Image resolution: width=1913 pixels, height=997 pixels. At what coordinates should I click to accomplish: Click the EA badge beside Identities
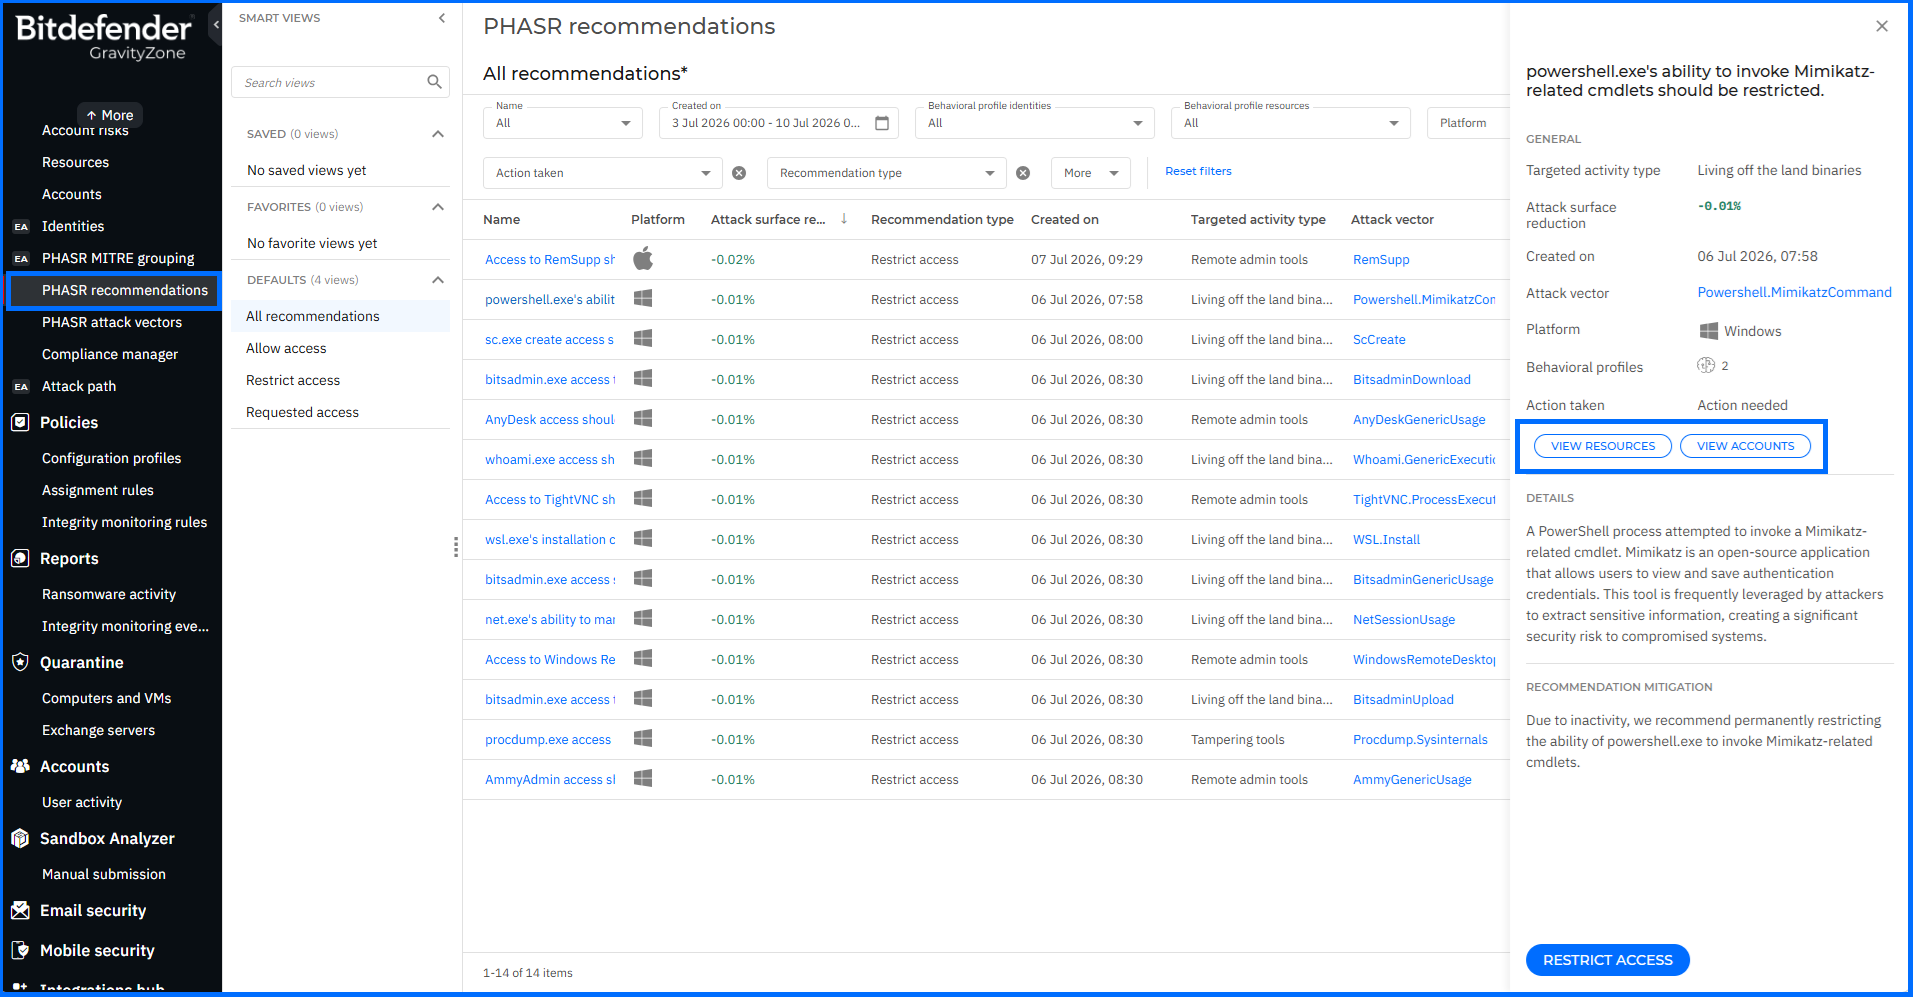click(21, 227)
